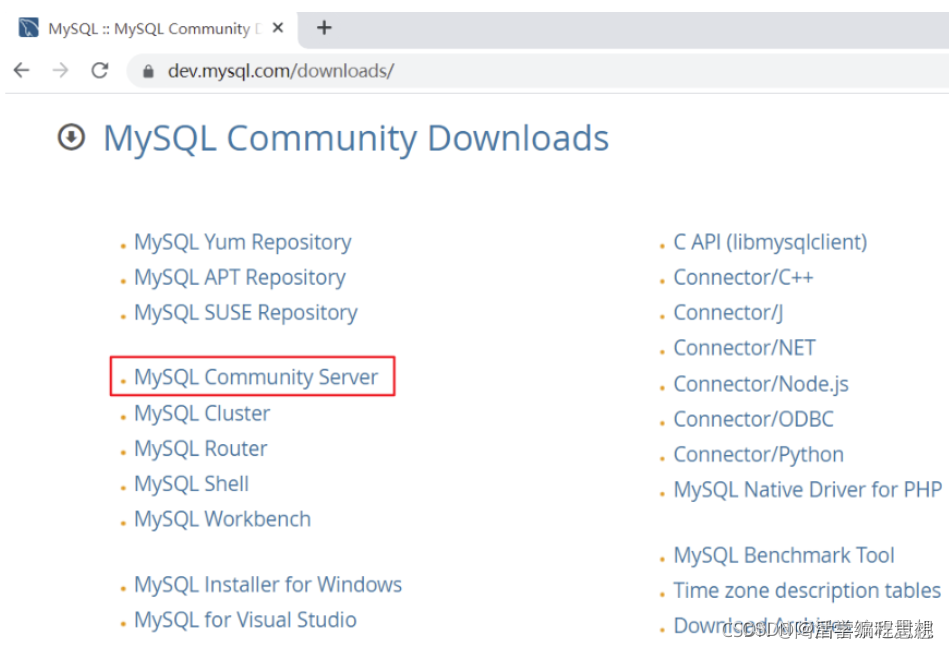Viewport: 949px width, 648px height.
Task: Click the padlock site security icon
Action: click(148, 71)
